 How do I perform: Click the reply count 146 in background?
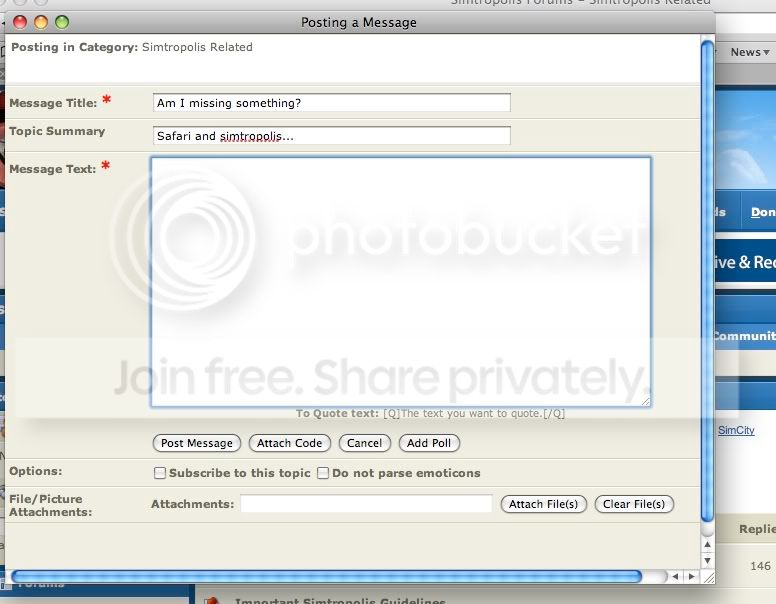(x=760, y=566)
